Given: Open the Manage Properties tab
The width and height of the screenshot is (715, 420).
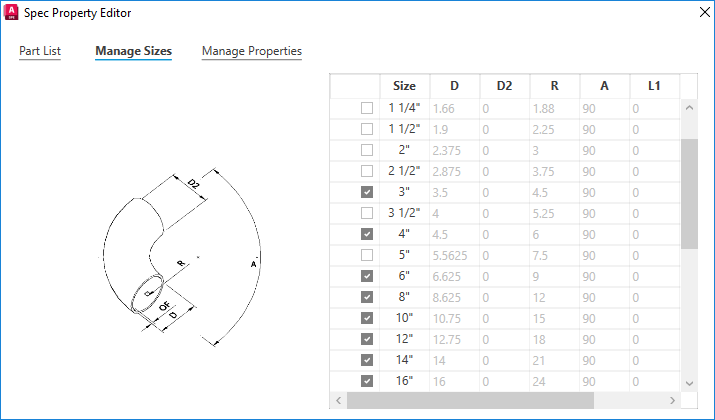Looking at the screenshot, I should 252,51.
